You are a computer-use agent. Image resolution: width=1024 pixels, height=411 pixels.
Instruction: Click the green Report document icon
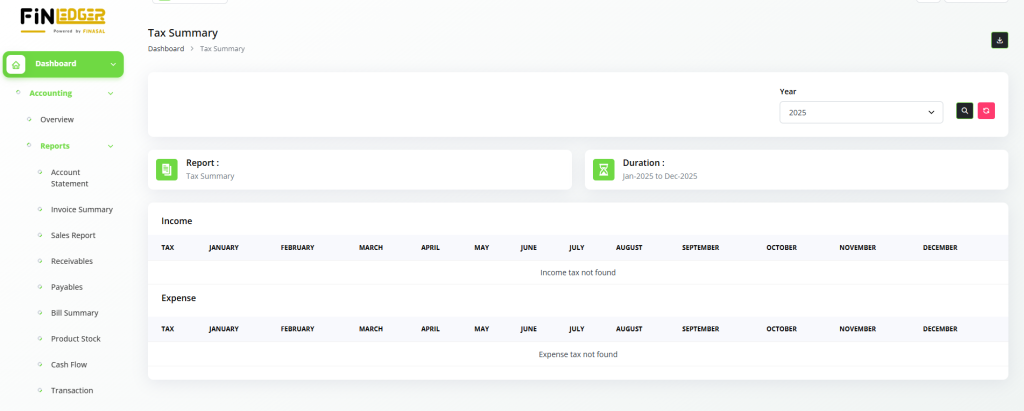(166, 169)
